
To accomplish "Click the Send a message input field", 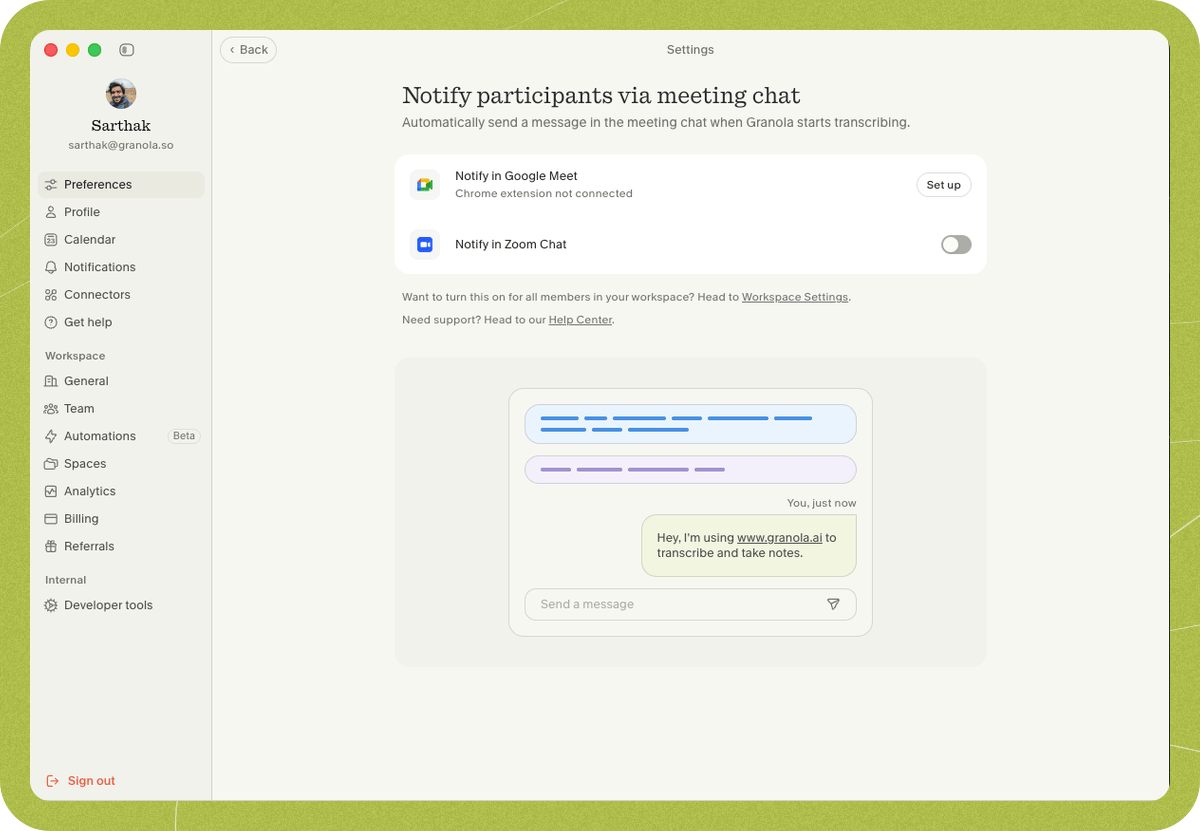I will coord(690,604).
